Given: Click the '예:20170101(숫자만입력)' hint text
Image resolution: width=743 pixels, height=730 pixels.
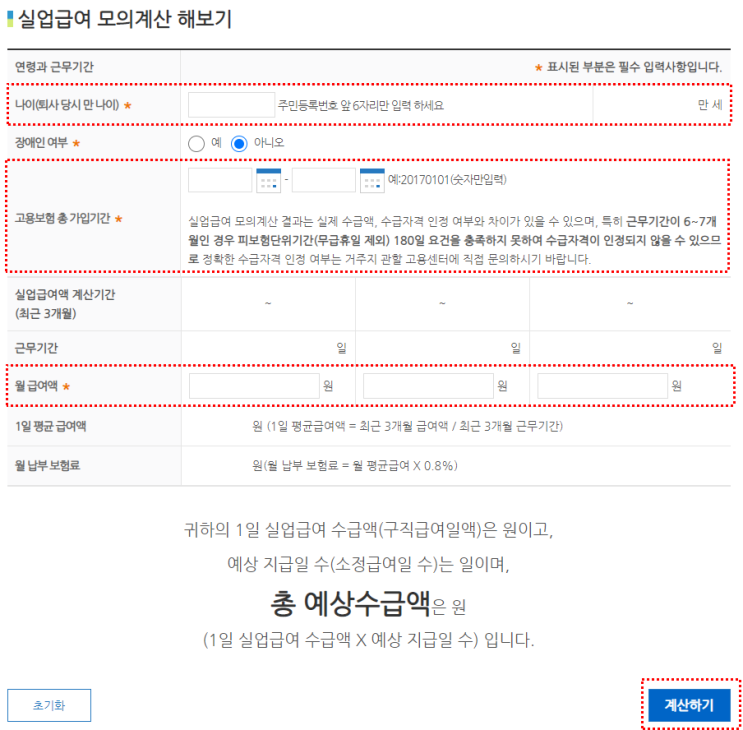Looking at the screenshot, I should point(447,180).
